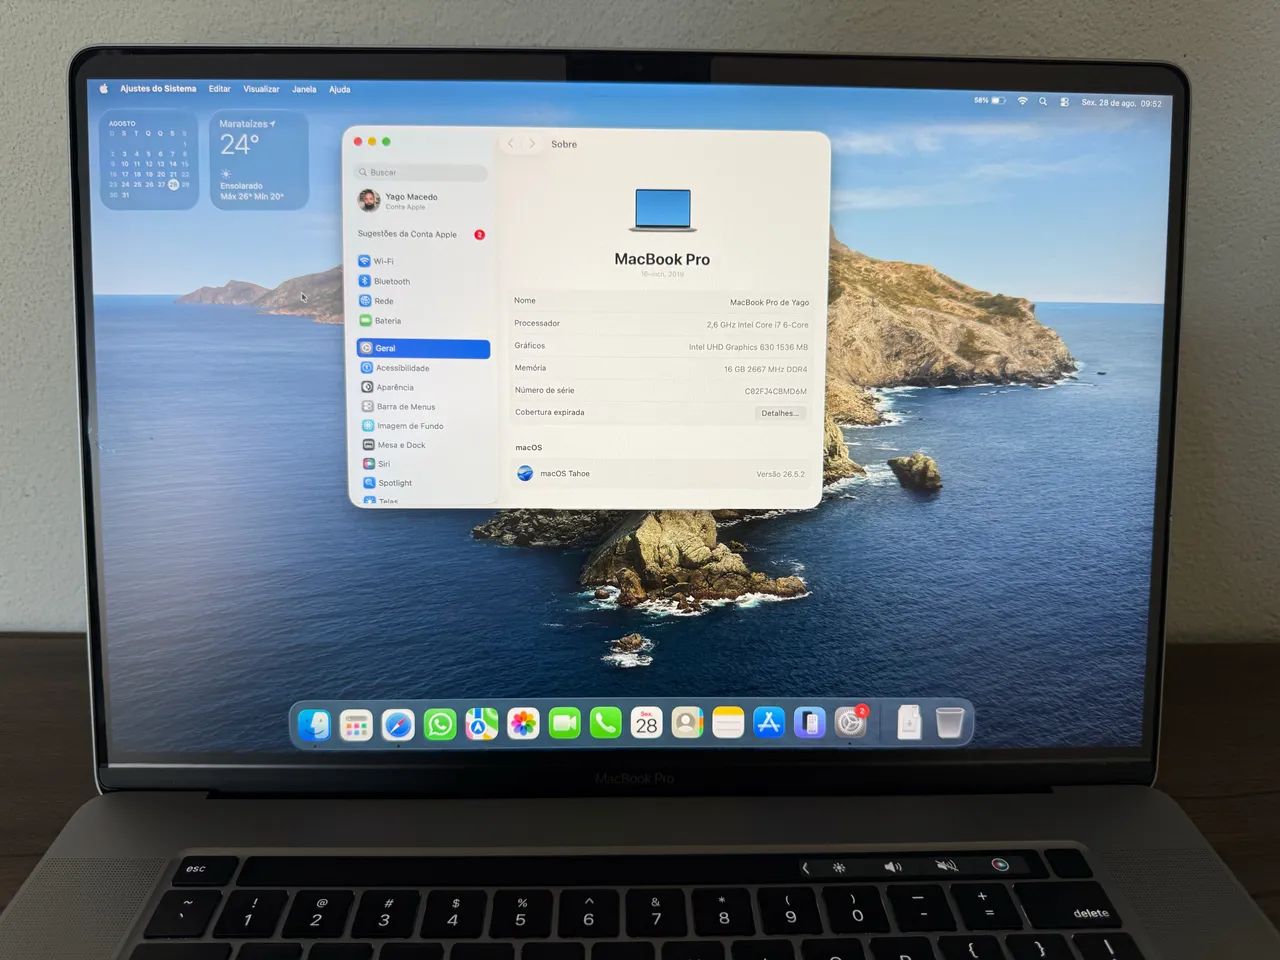Click the Intel UHD Graphics 630 value
This screenshot has height=960, width=1280.
coord(748,347)
